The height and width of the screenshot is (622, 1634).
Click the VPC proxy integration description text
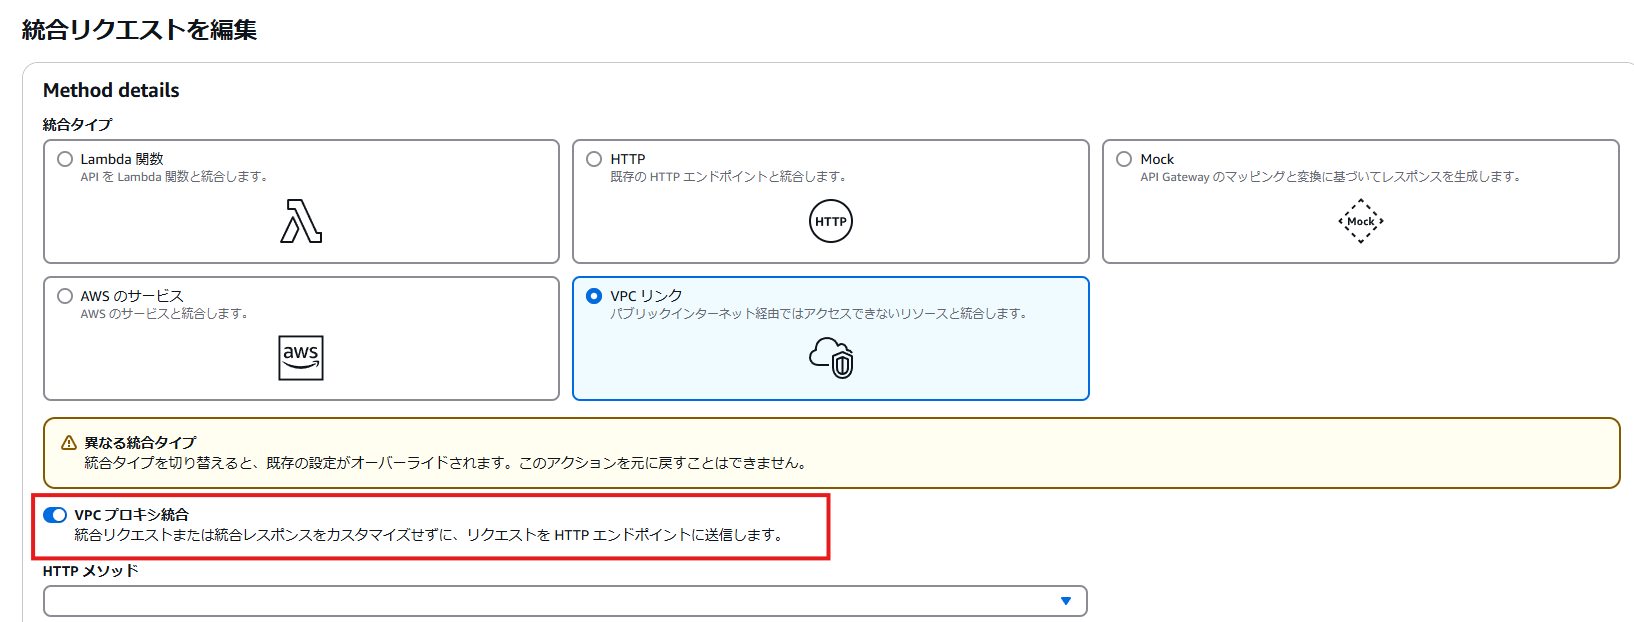pyautogui.click(x=430, y=535)
